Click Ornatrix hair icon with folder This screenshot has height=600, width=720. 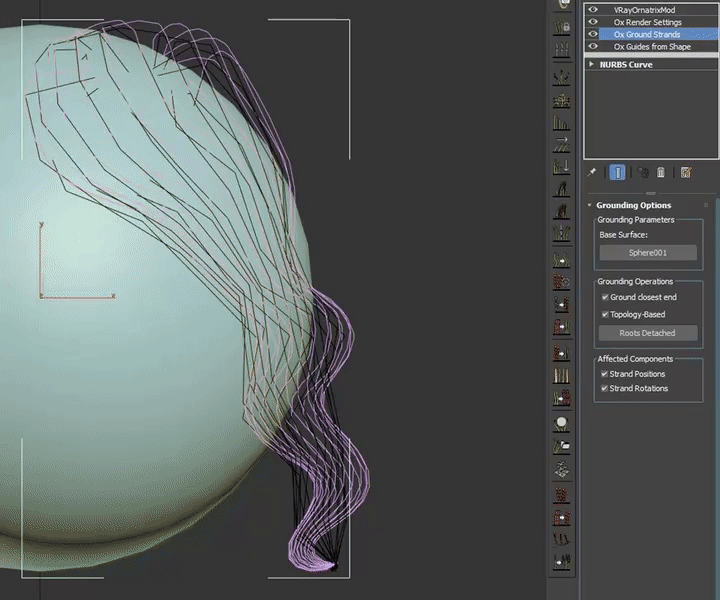click(562, 446)
